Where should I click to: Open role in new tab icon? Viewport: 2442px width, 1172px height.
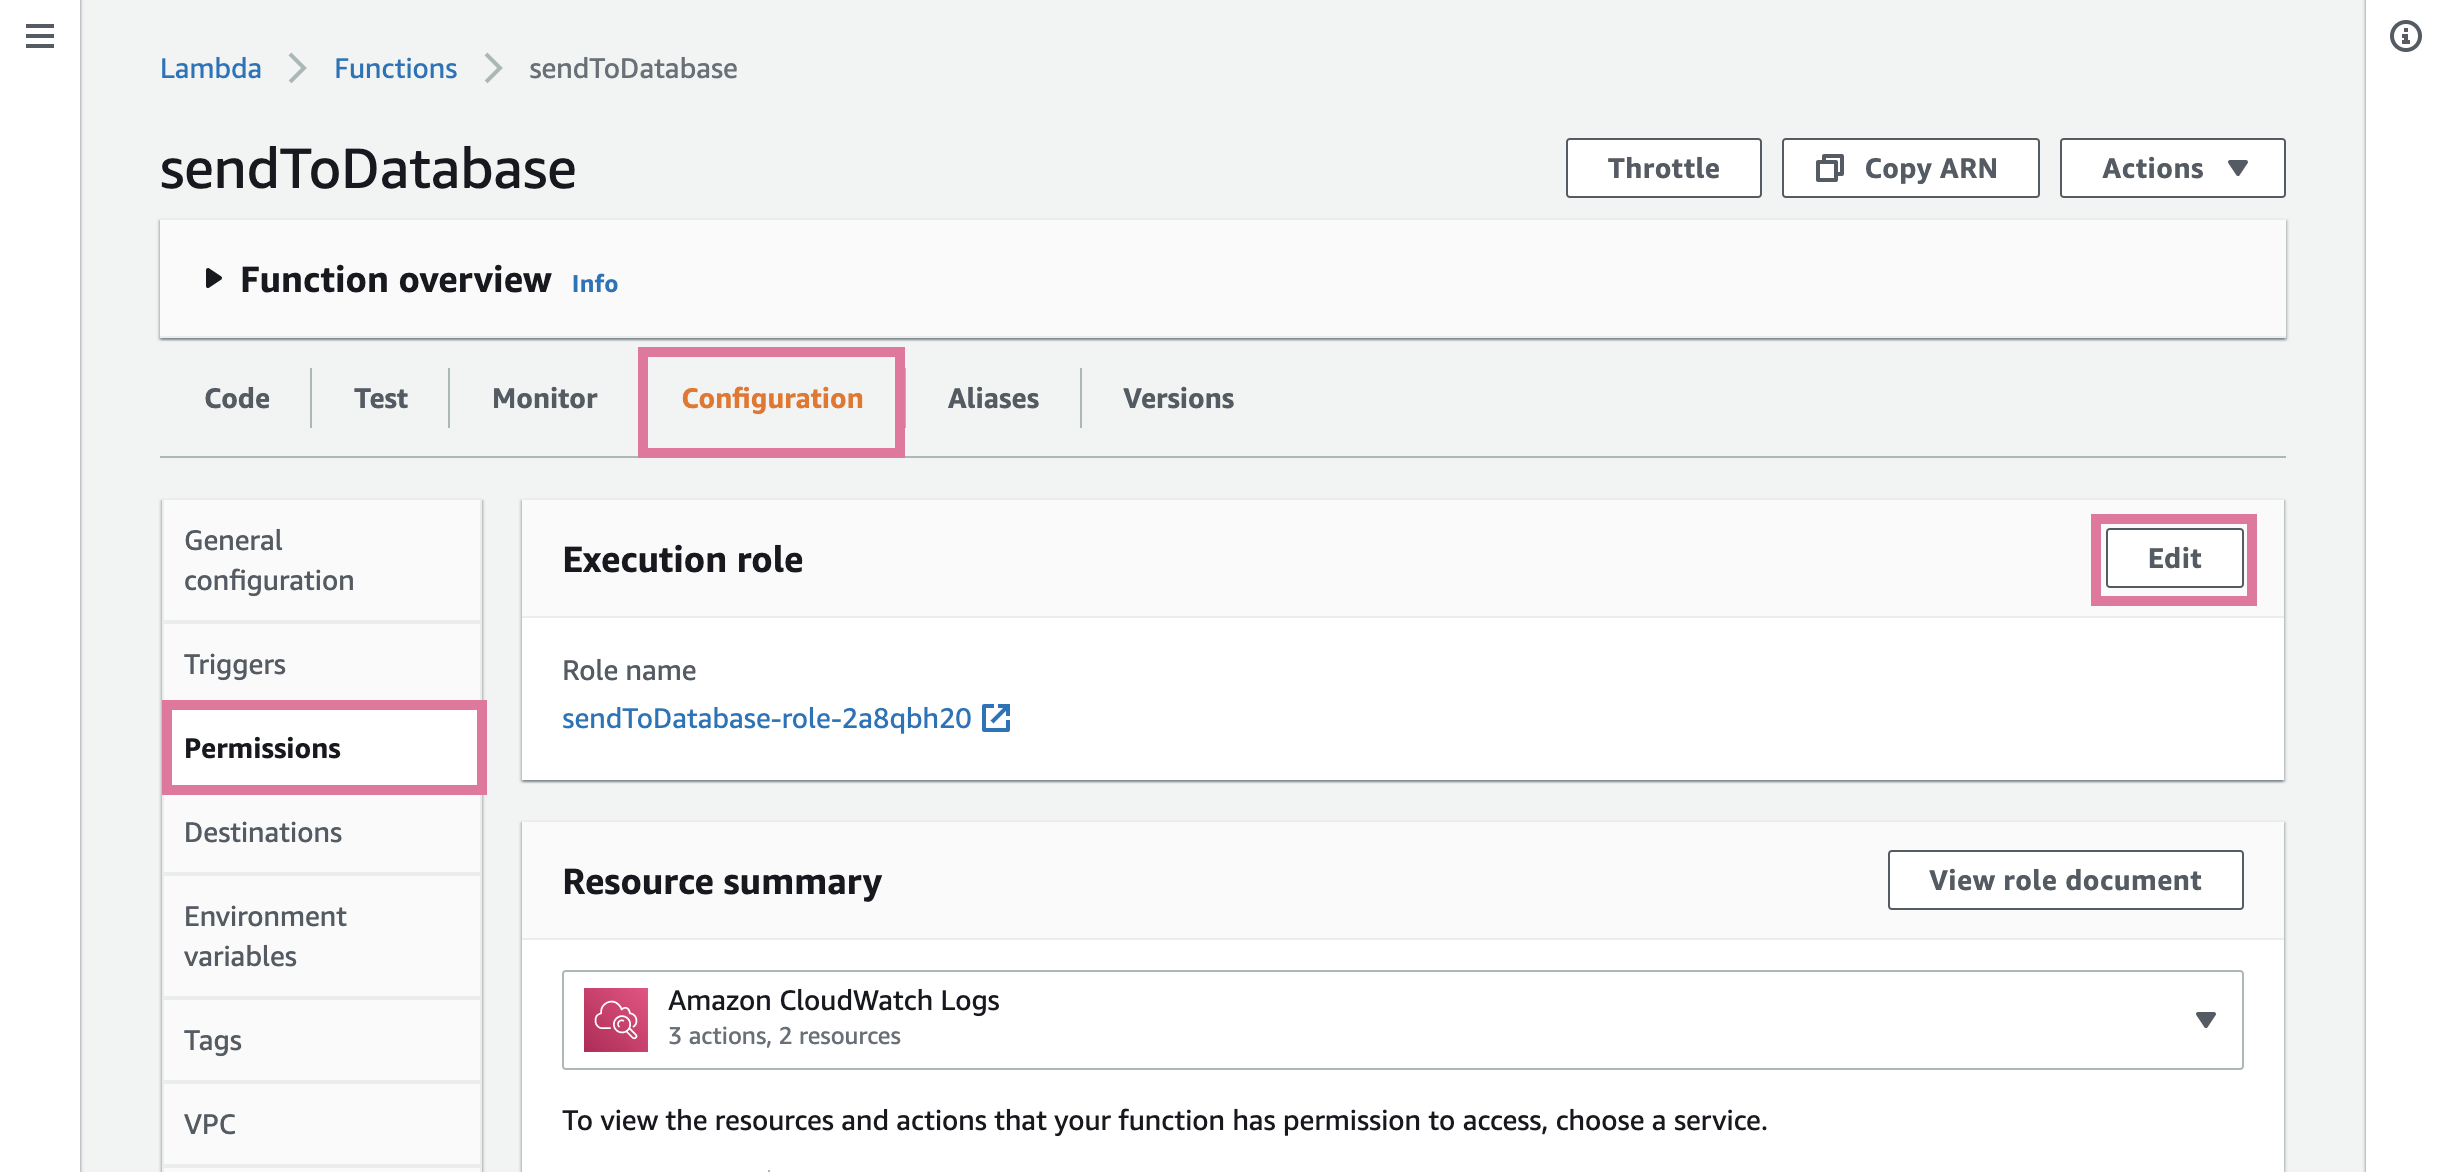click(996, 718)
